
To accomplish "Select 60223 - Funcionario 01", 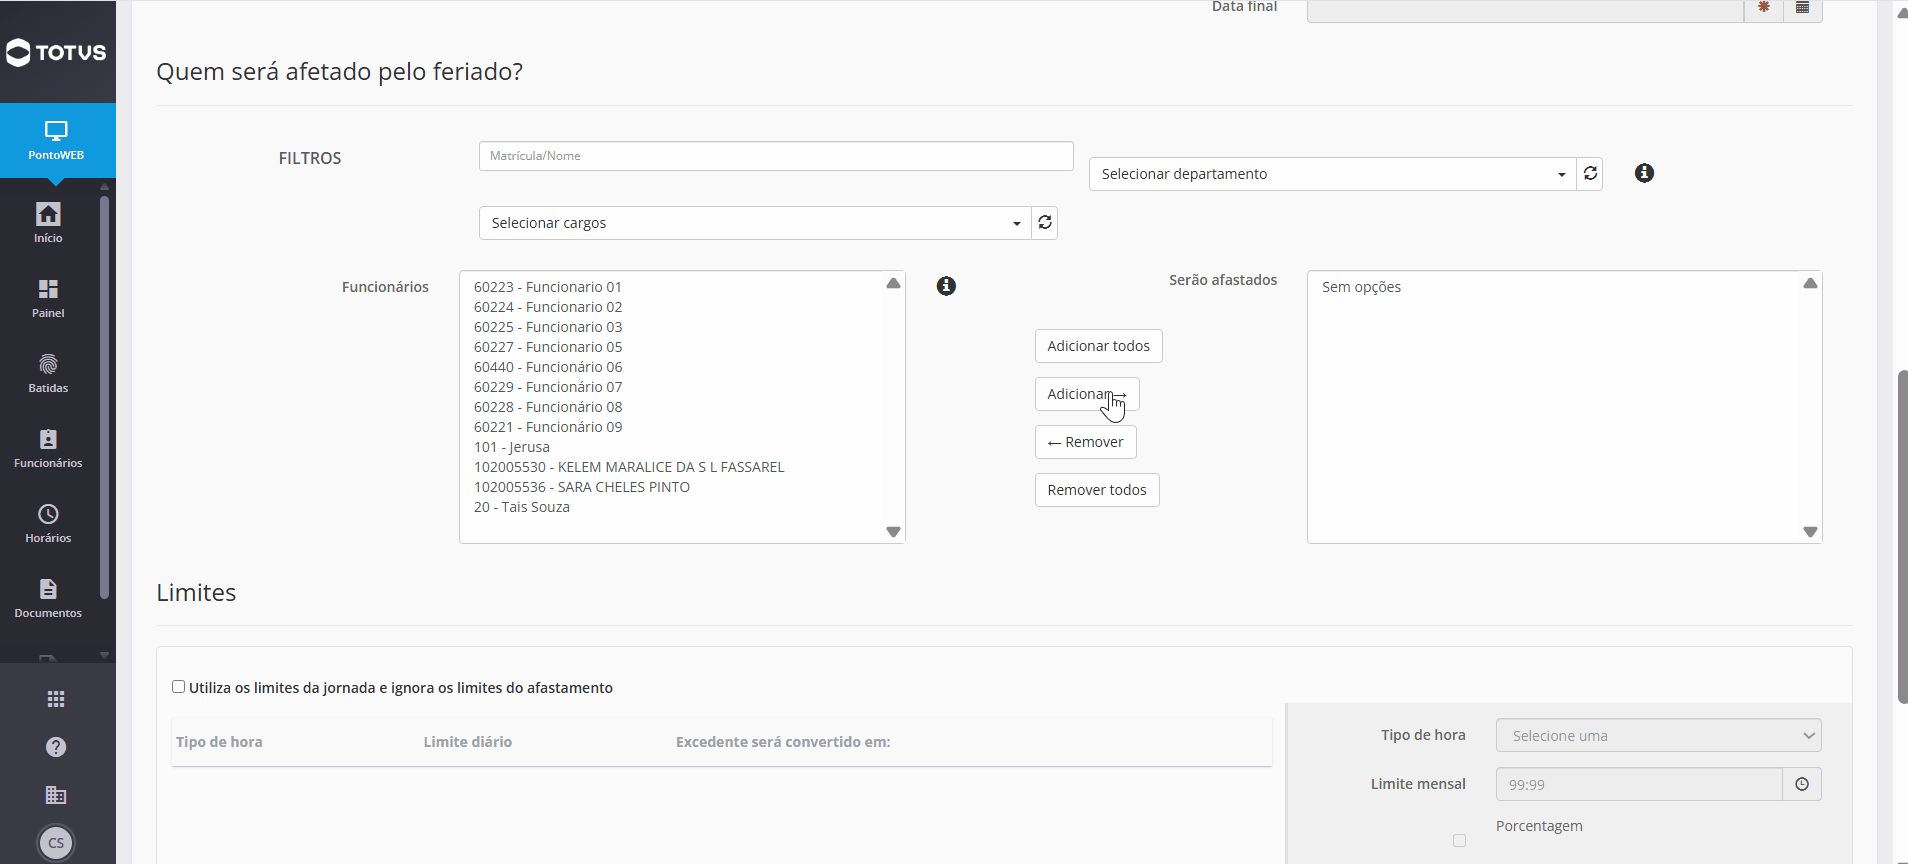I will [548, 287].
